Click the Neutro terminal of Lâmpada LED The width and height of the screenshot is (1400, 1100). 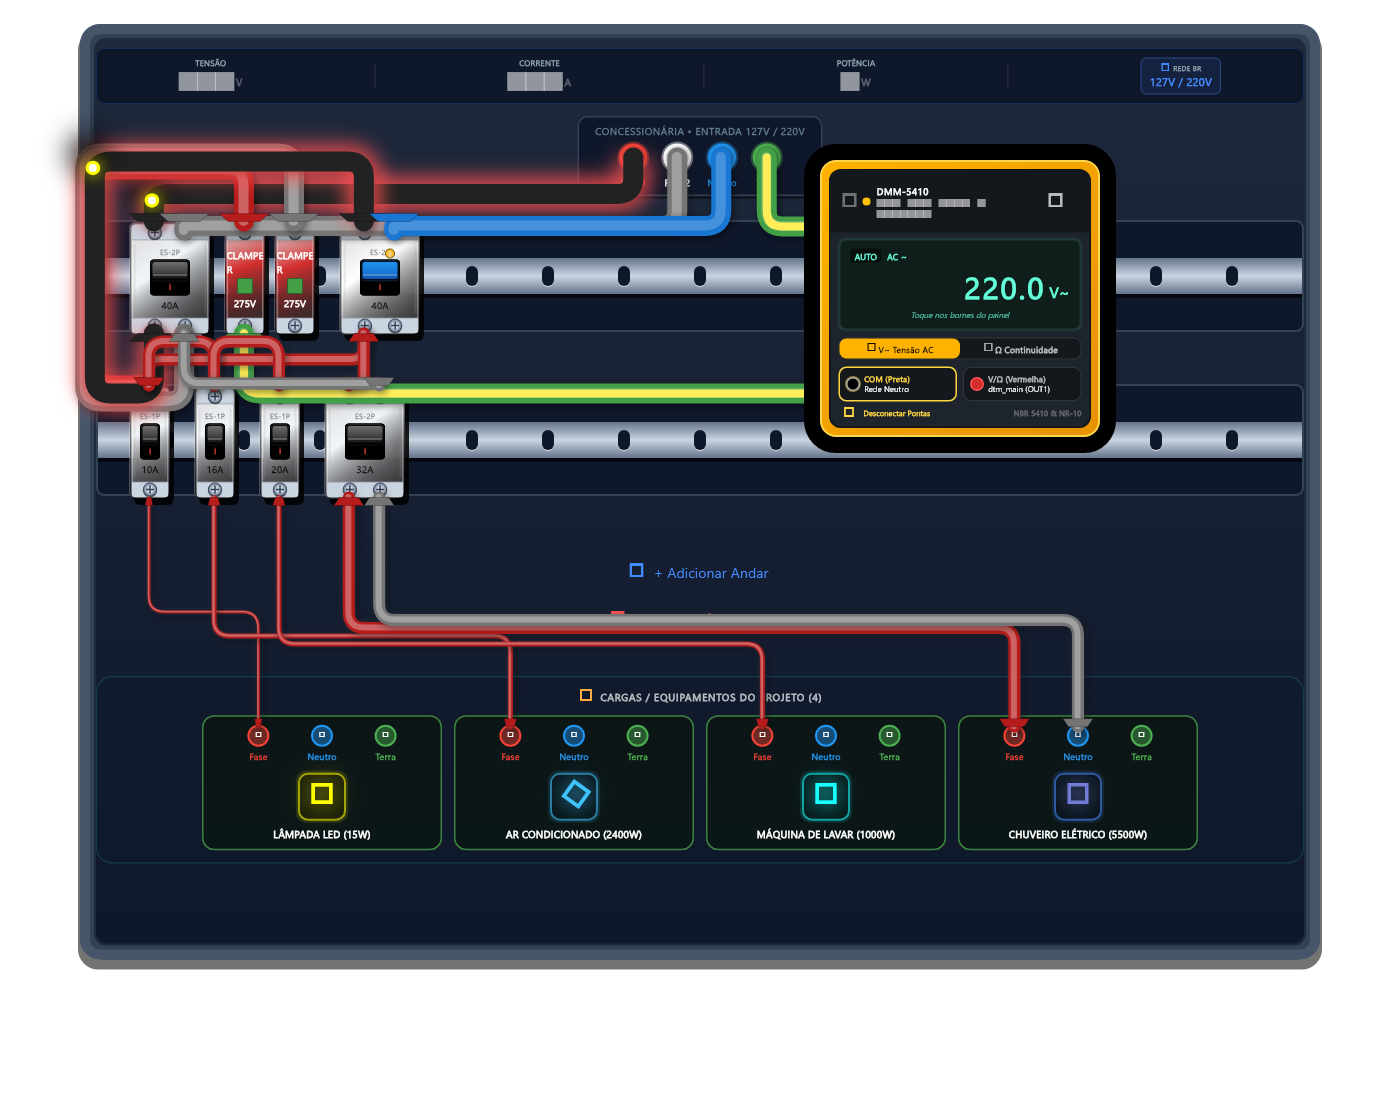pos(322,736)
